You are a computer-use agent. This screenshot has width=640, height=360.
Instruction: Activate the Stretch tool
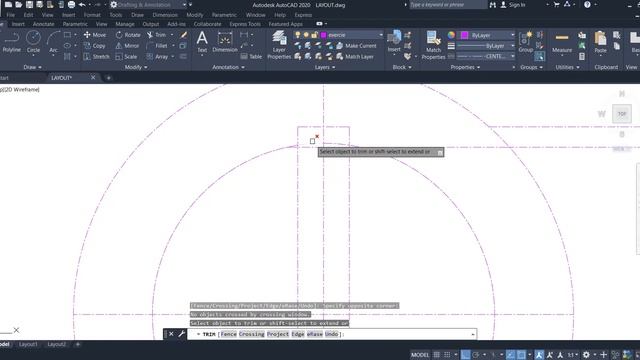tap(96, 56)
